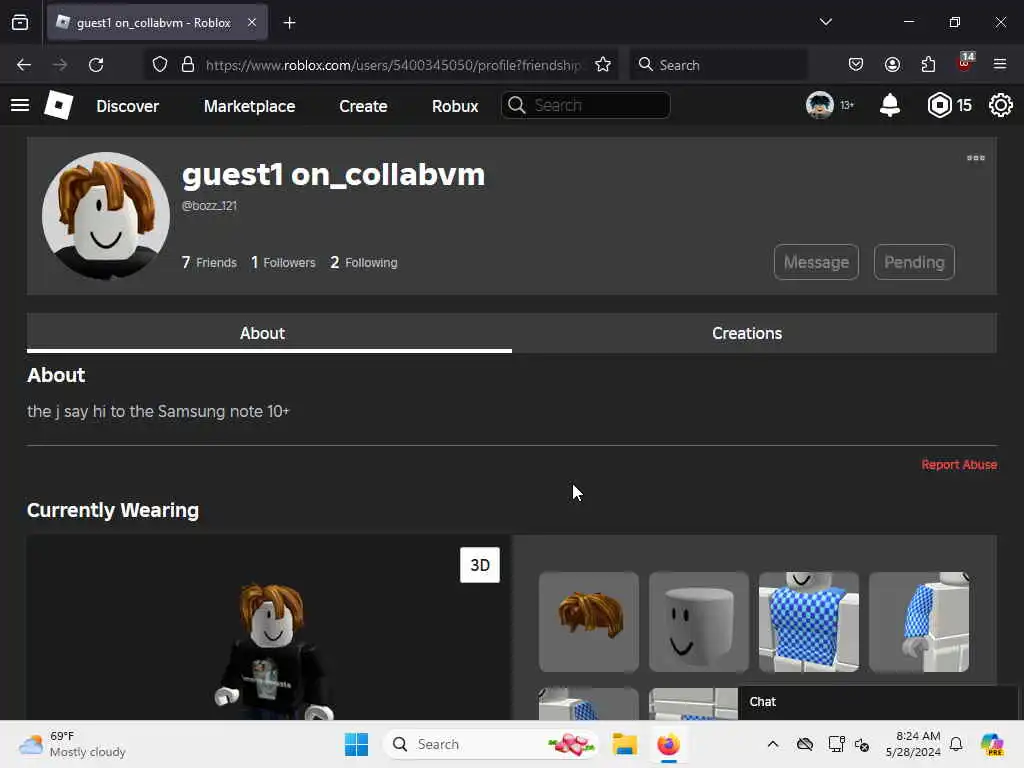Close the guest1 on_collabvm Roblox tab
Viewport: 1024px width, 768px height.
[x=252, y=23]
